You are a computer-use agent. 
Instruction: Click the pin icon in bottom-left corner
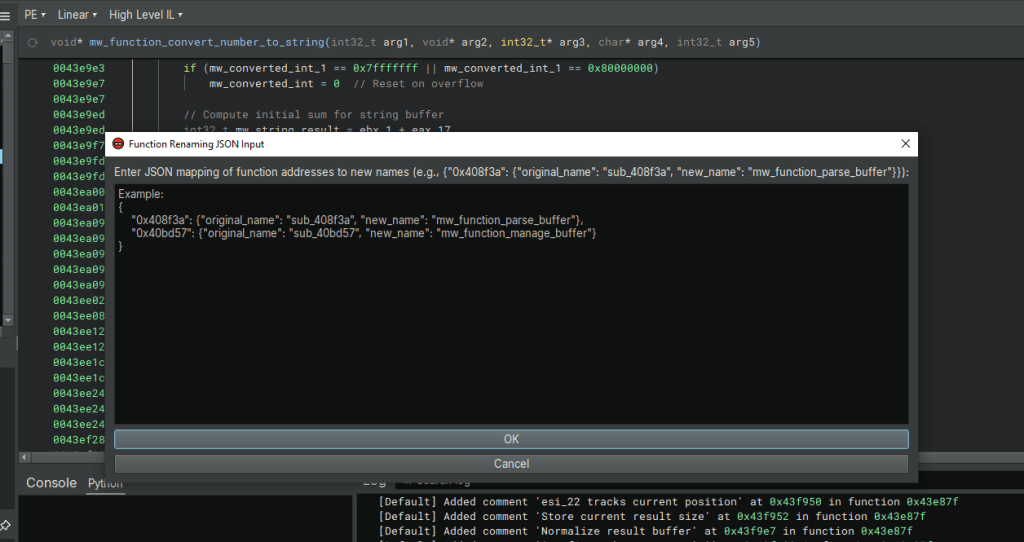click(6, 524)
